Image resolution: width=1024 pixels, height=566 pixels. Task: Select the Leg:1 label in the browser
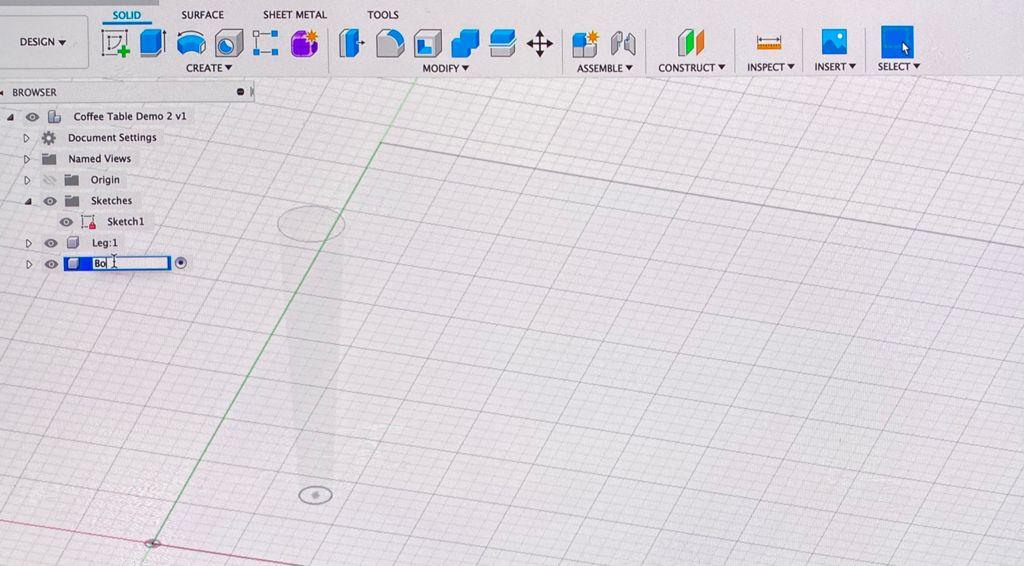pyautogui.click(x=104, y=242)
